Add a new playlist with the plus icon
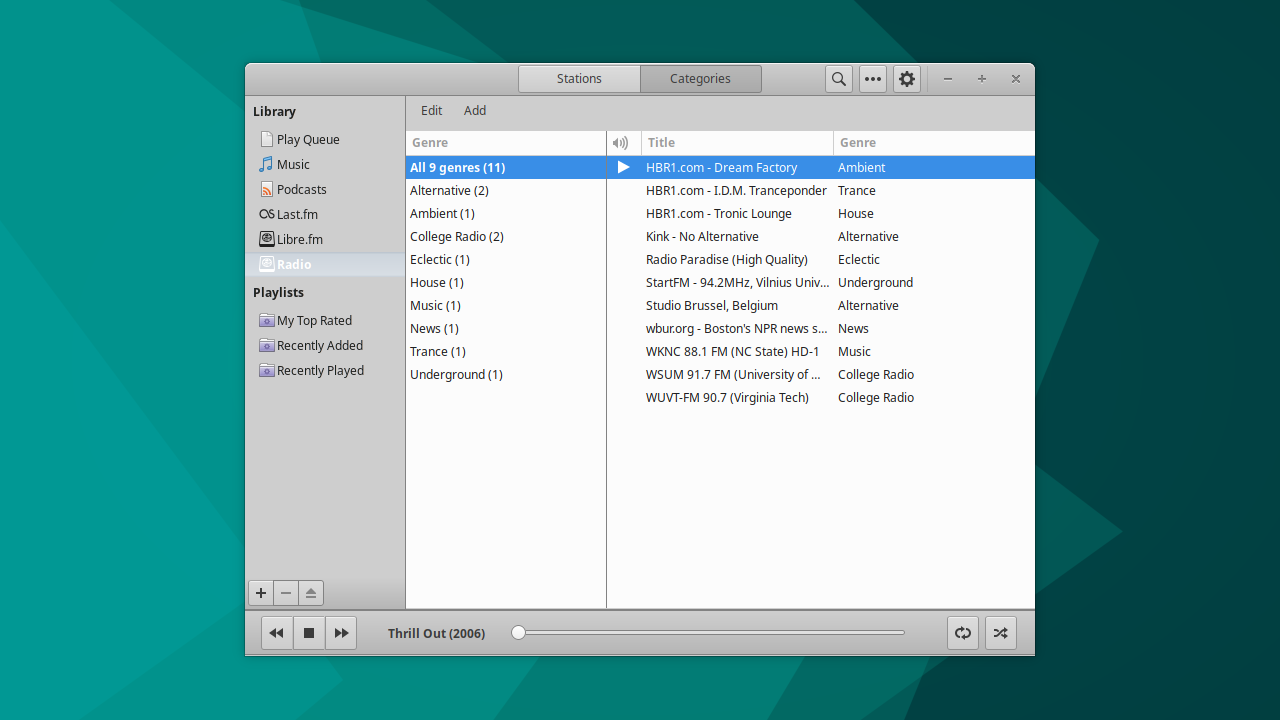 pos(261,592)
